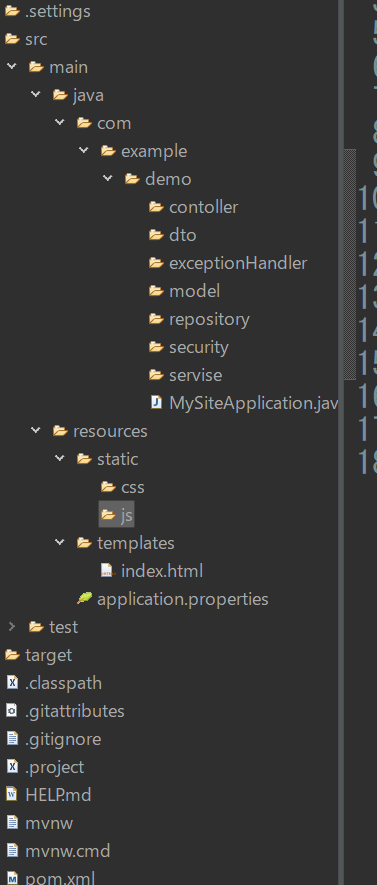Image resolution: width=377 pixels, height=885 pixels.
Task: Select the css folder
Action: 133,487
